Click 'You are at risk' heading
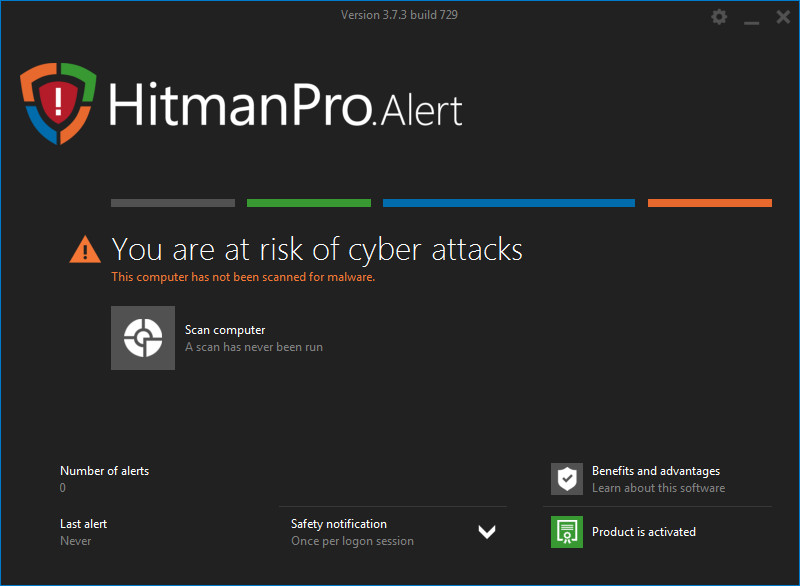Image resolution: width=800 pixels, height=586 pixels. pos(317,249)
